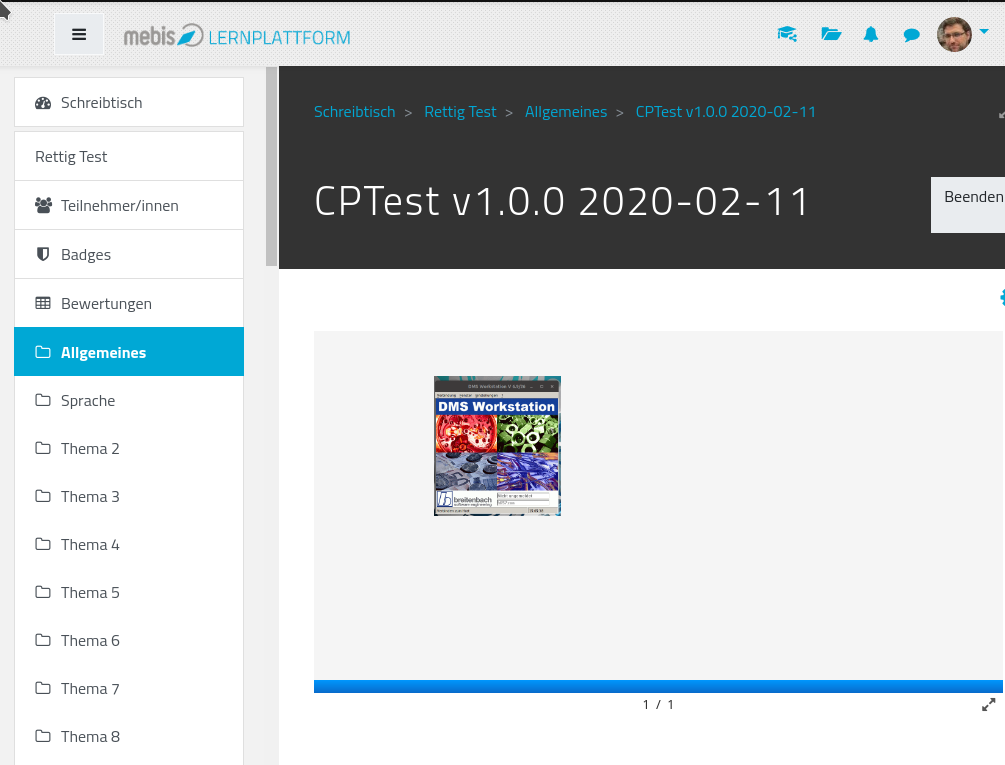The image size is (1005, 765).
Task: Toggle the hamburger navigation menu
Action: coord(79,35)
